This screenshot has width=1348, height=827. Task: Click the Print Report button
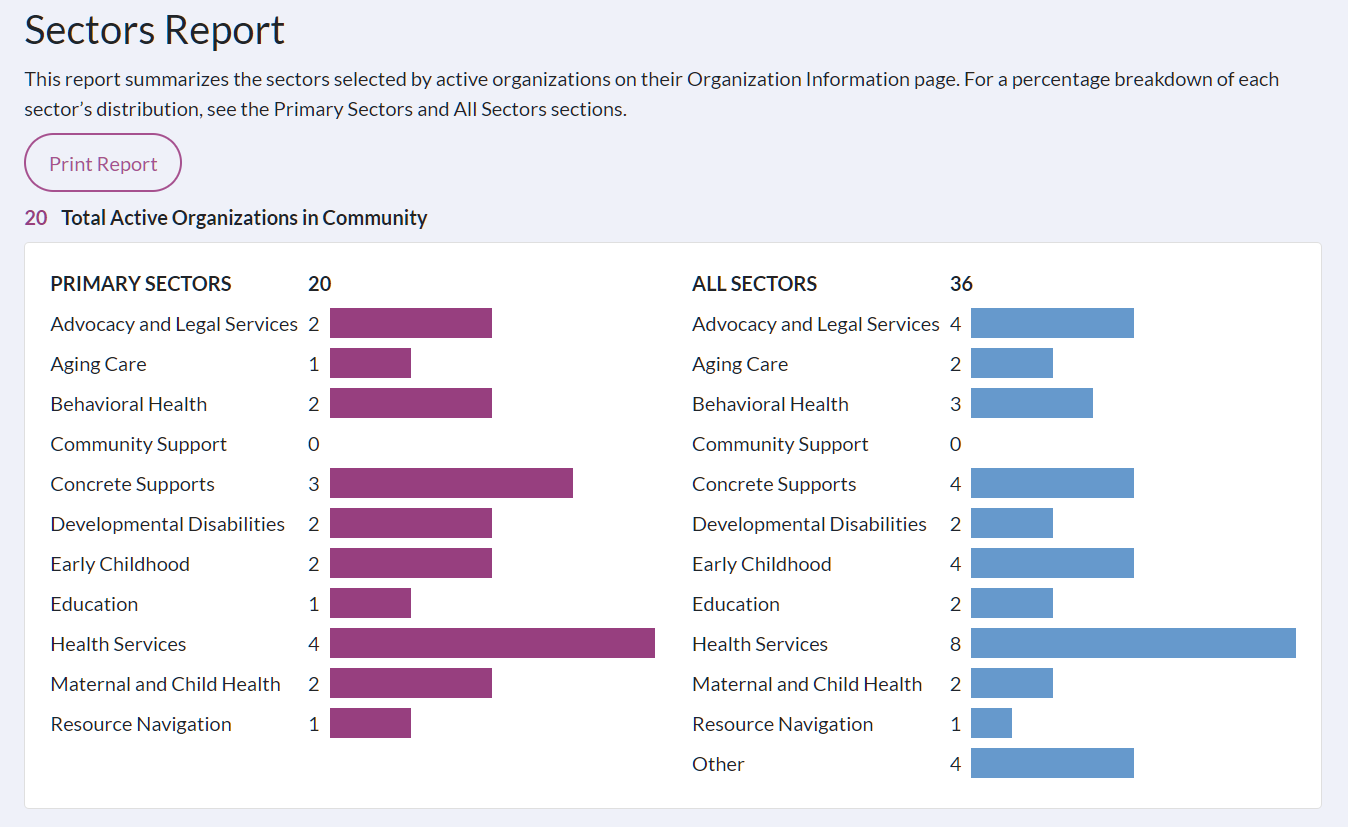point(103,163)
